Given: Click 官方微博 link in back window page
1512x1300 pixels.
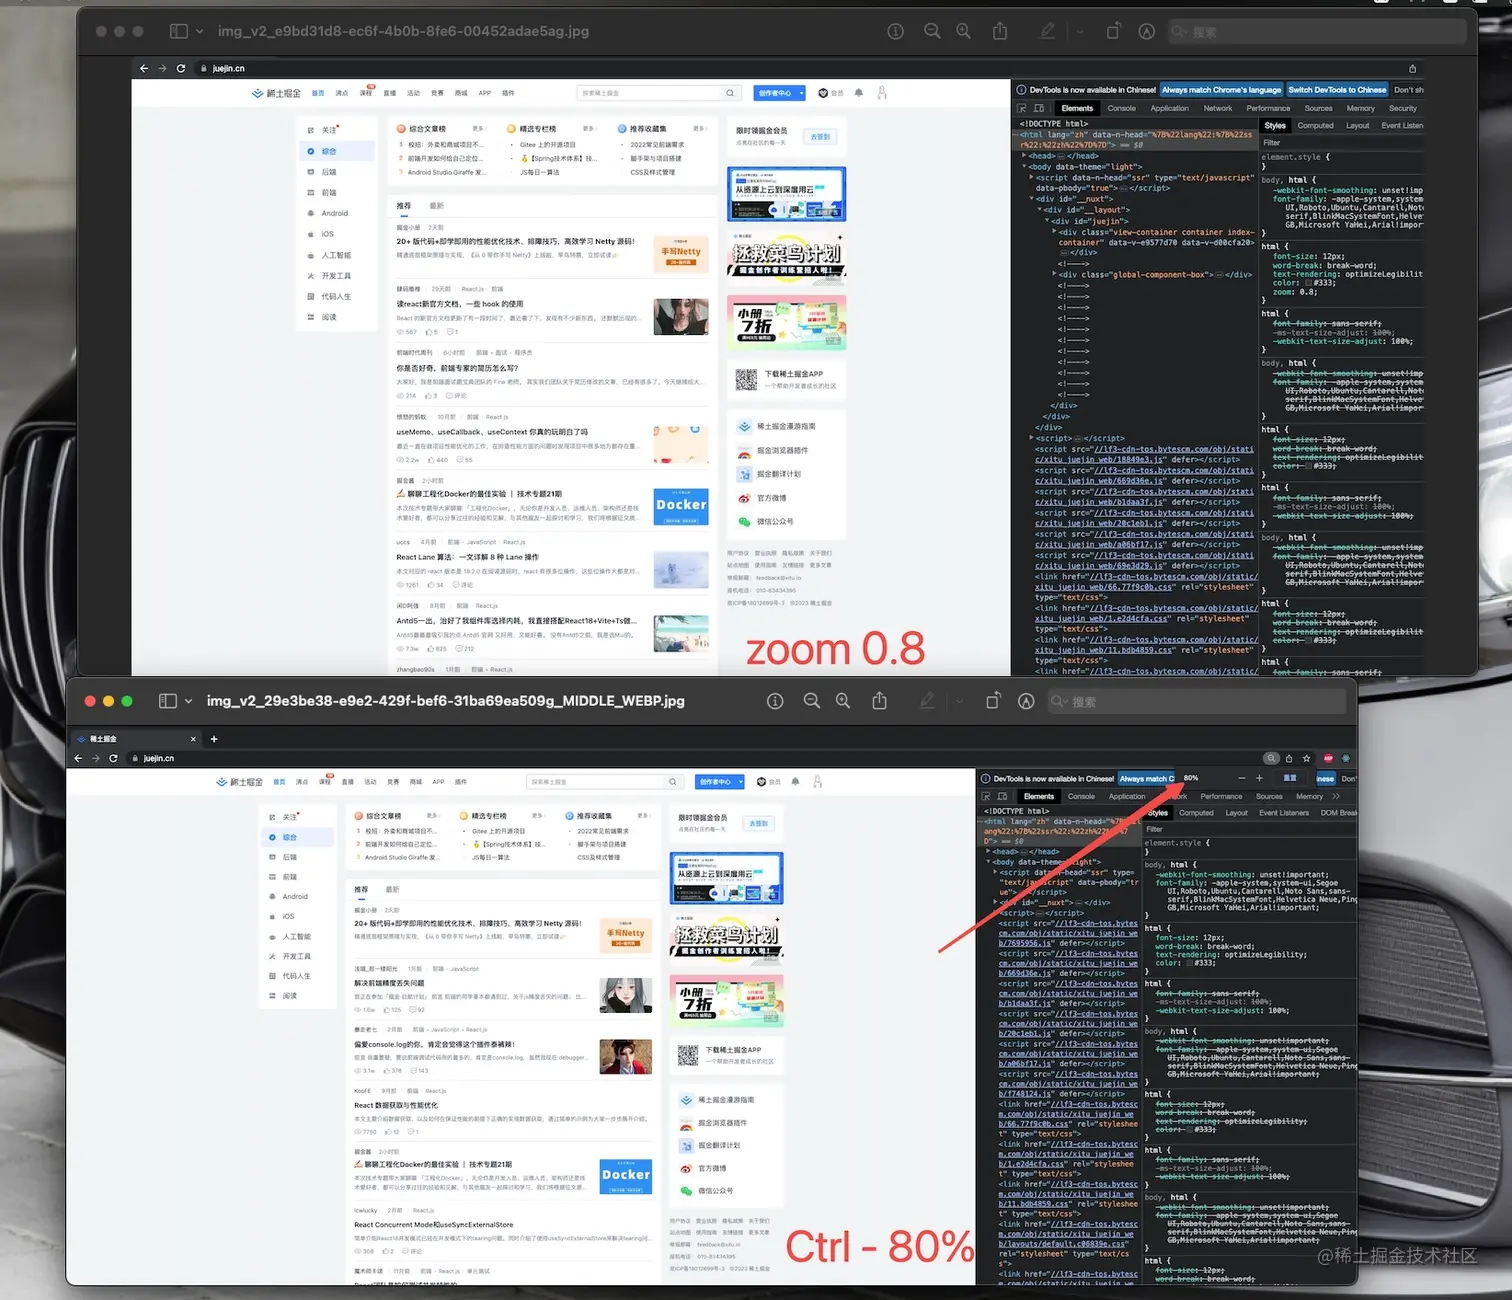Looking at the screenshot, I should 771,498.
